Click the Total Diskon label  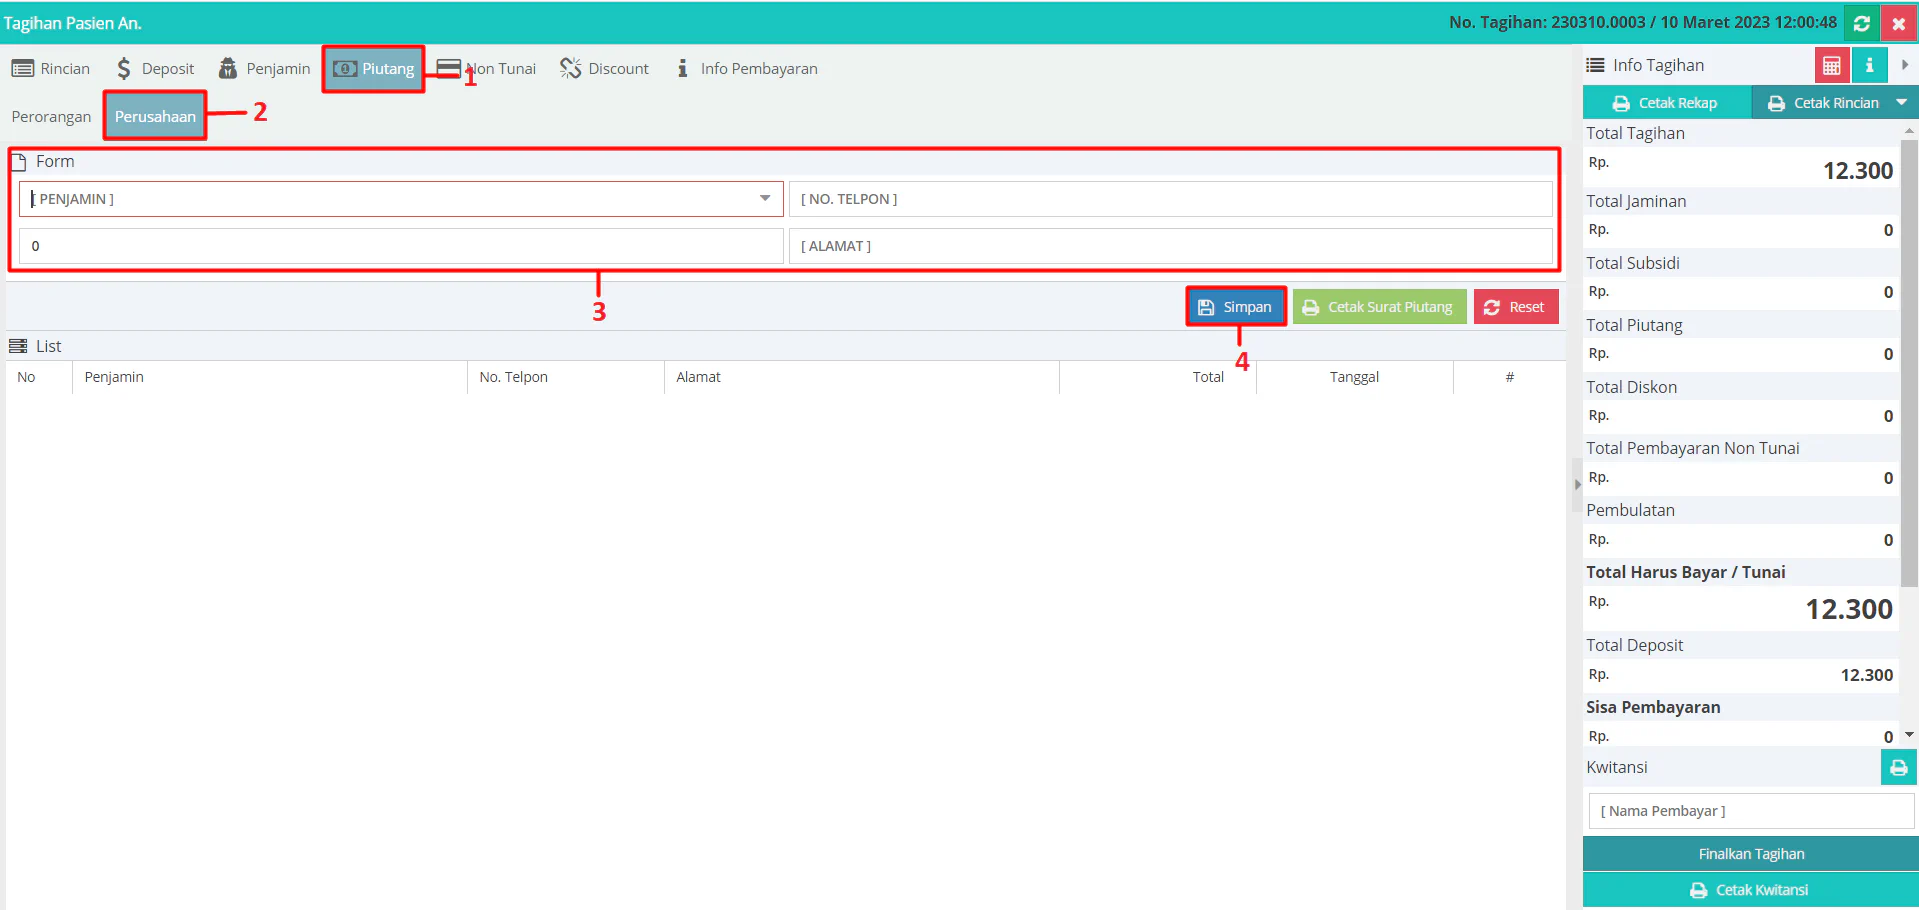[x=1631, y=387]
